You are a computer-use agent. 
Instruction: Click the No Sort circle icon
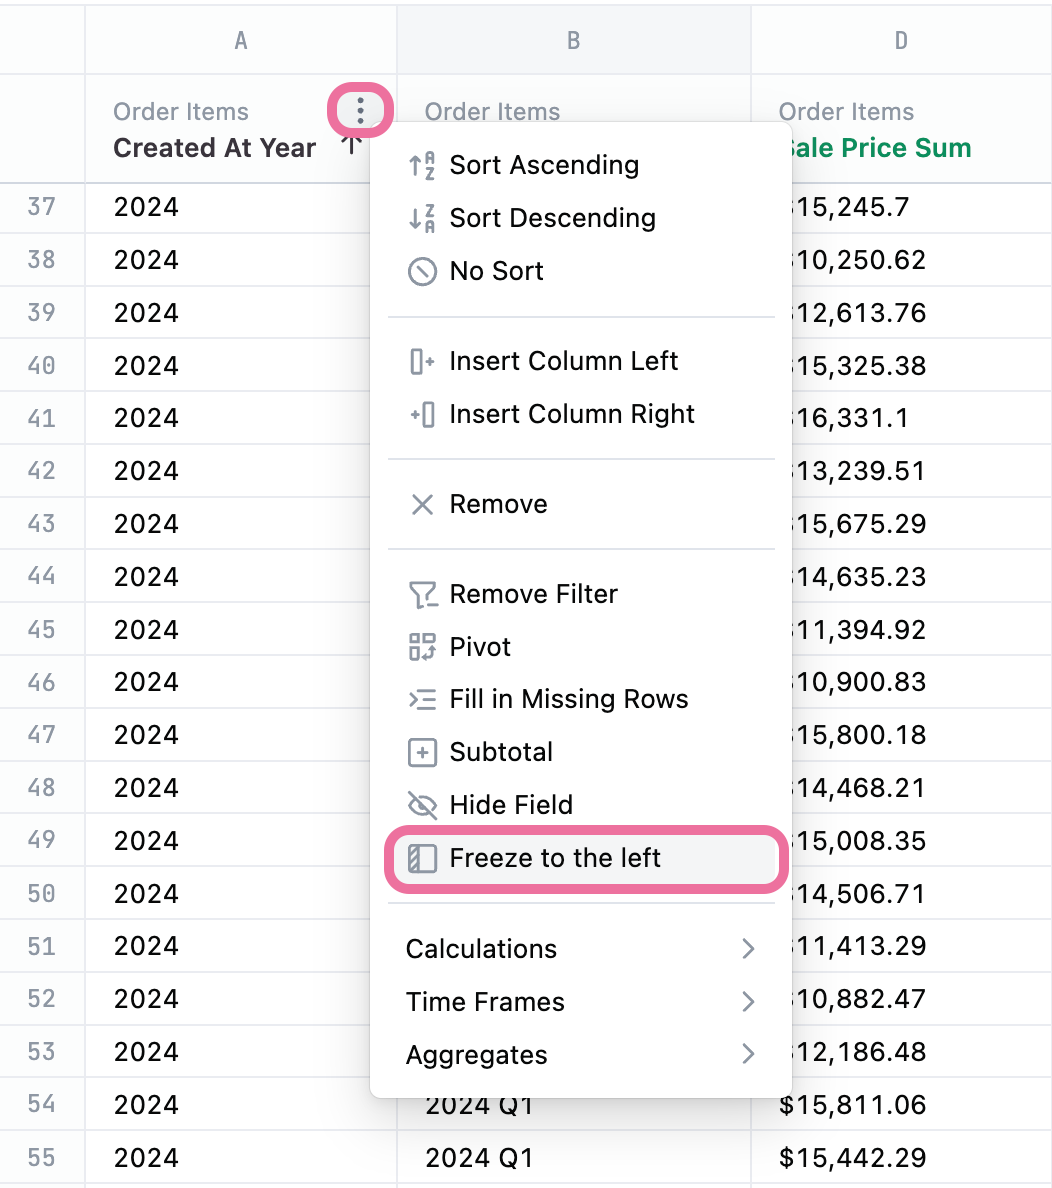click(x=422, y=271)
